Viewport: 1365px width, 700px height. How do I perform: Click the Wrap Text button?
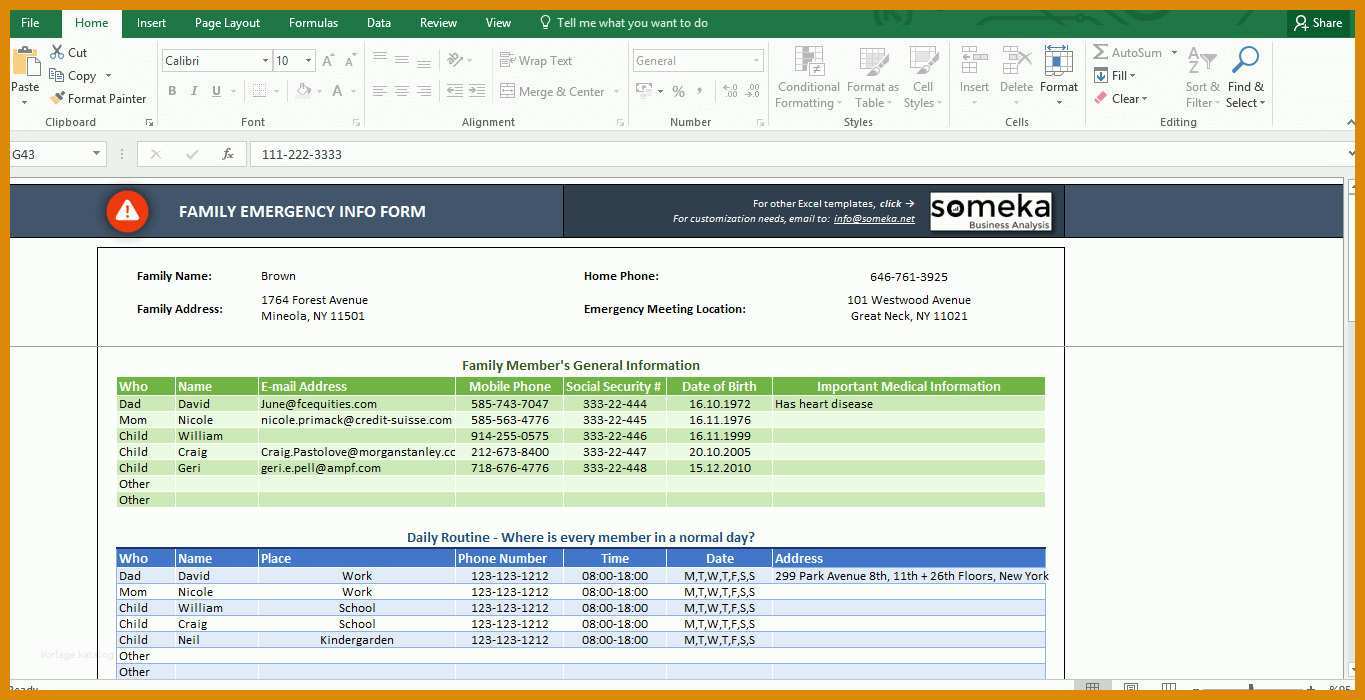(x=536, y=61)
